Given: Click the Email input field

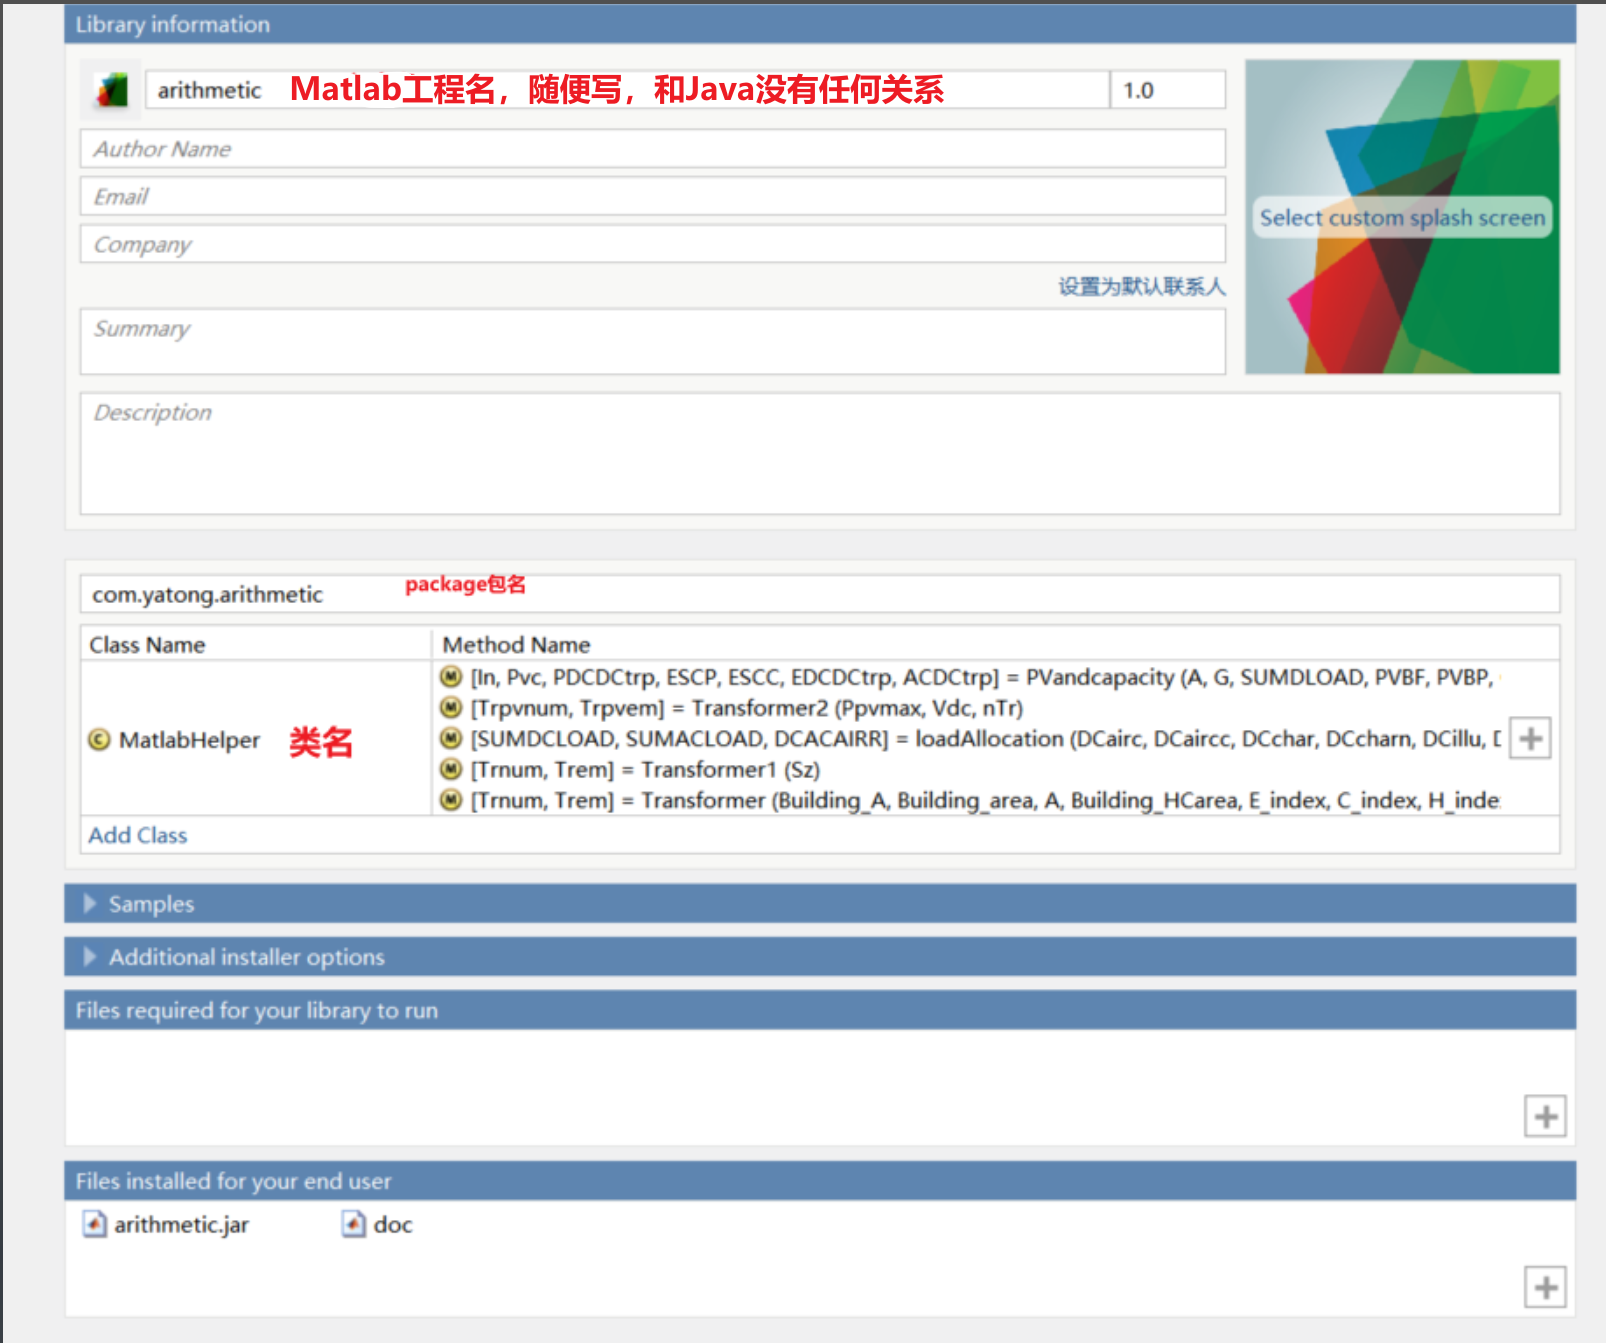Looking at the screenshot, I should (652, 197).
